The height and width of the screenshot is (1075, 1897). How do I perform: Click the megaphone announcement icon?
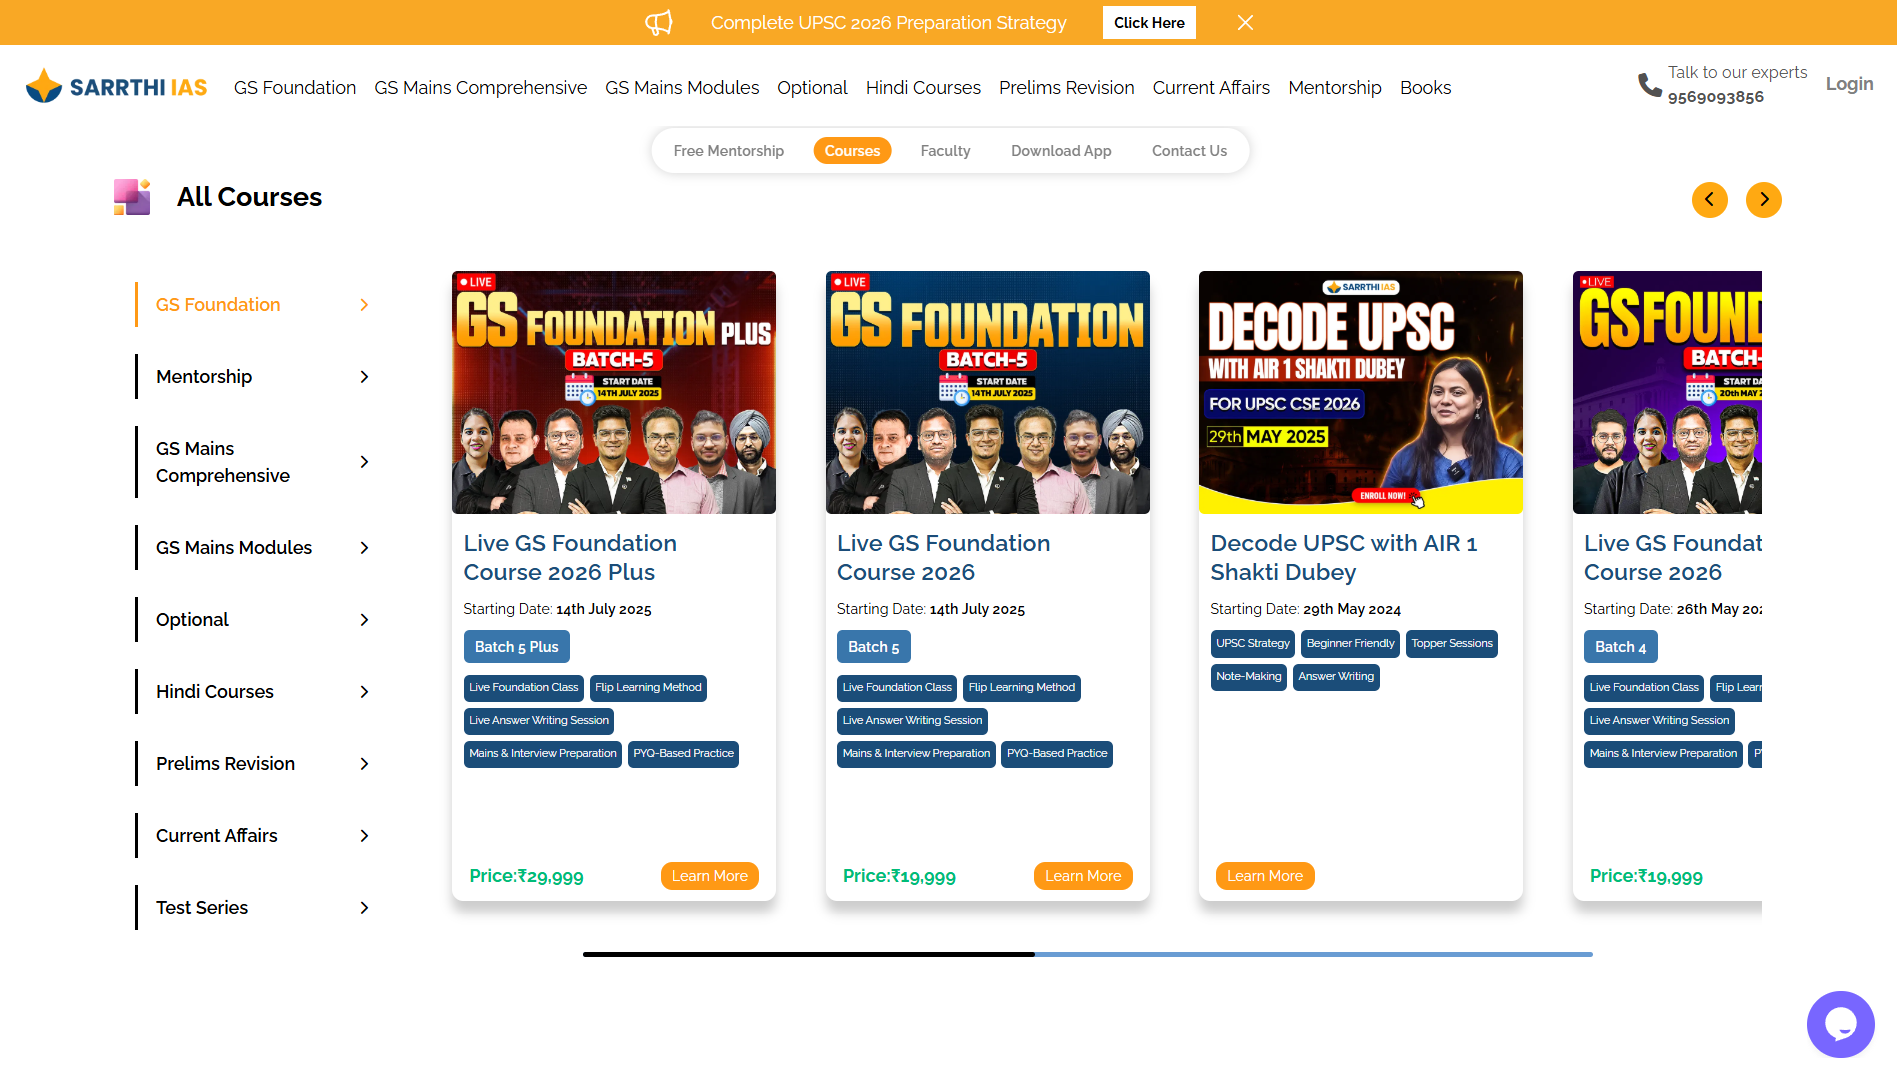click(659, 22)
